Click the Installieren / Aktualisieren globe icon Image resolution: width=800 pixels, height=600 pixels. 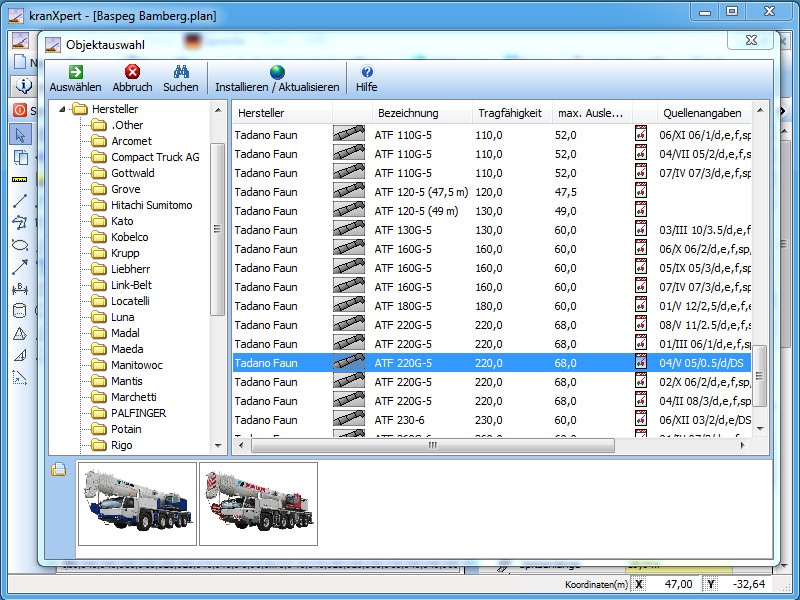277,72
